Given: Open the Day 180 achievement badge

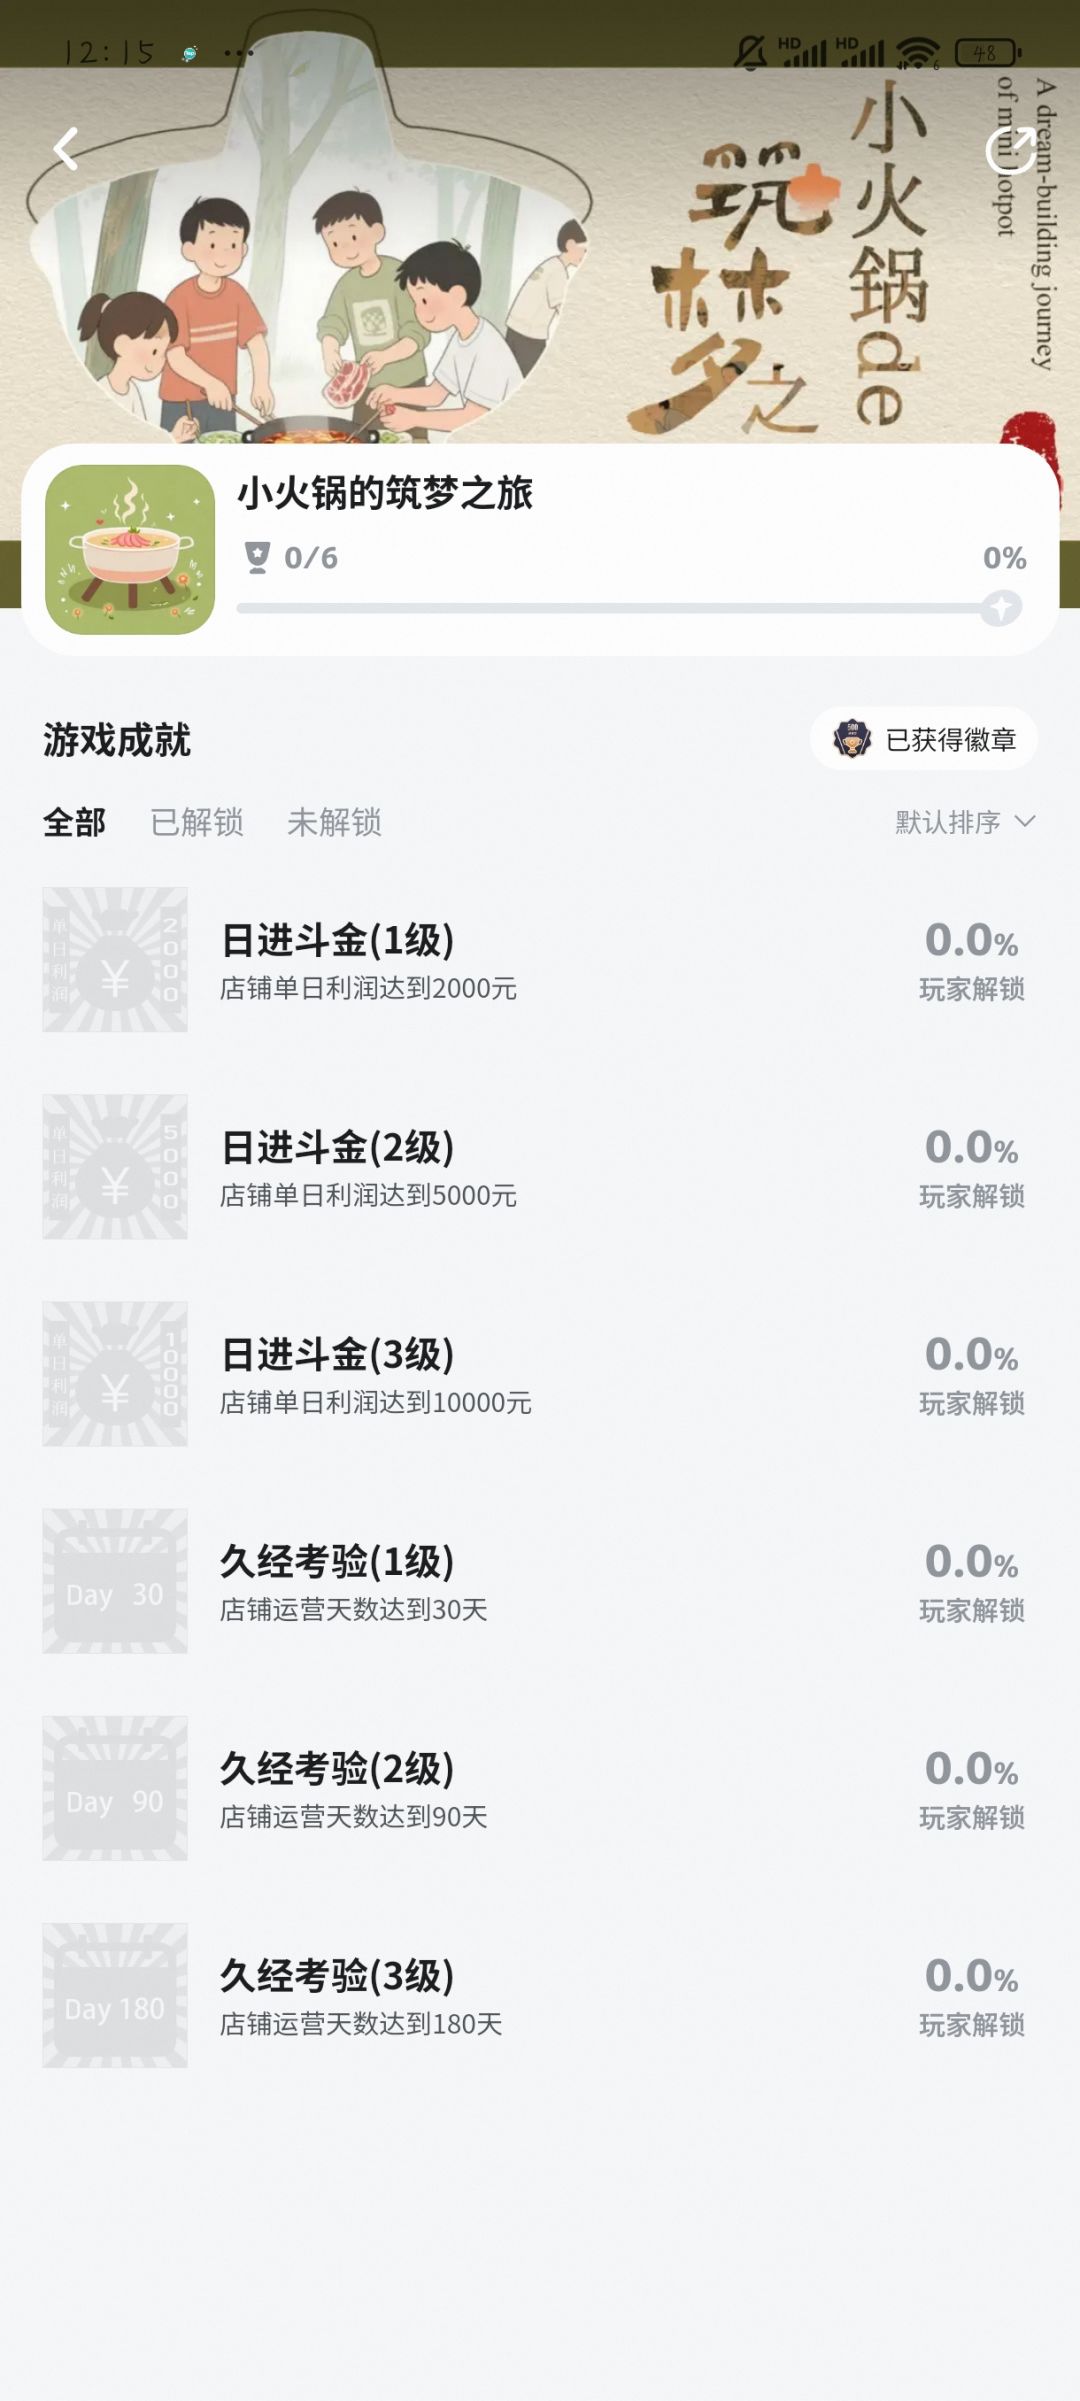Looking at the screenshot, I should pos(115,1995).
